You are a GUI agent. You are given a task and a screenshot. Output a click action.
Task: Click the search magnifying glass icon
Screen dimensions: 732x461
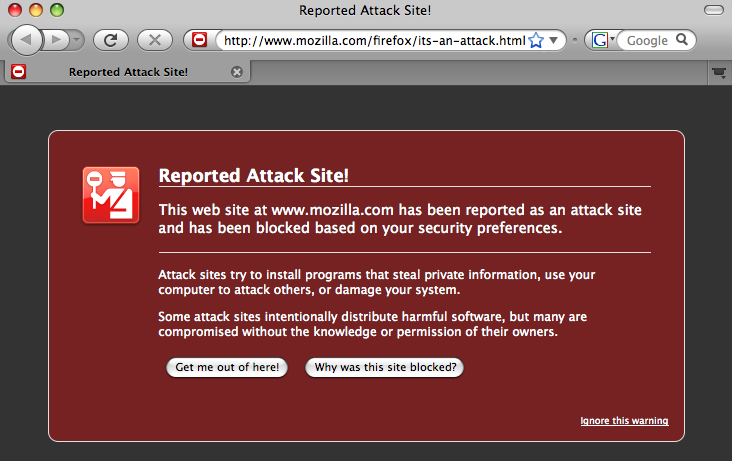pyautogui.click(x=681, y=40)
